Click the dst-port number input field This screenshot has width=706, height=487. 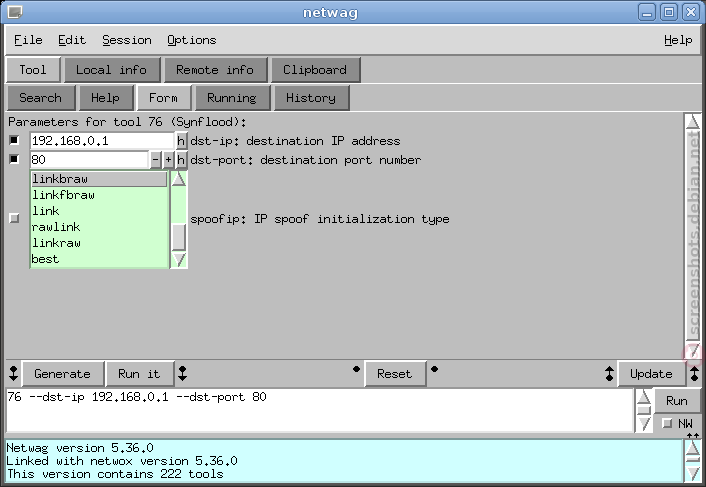pyautogui.click(x=89, y=160)
